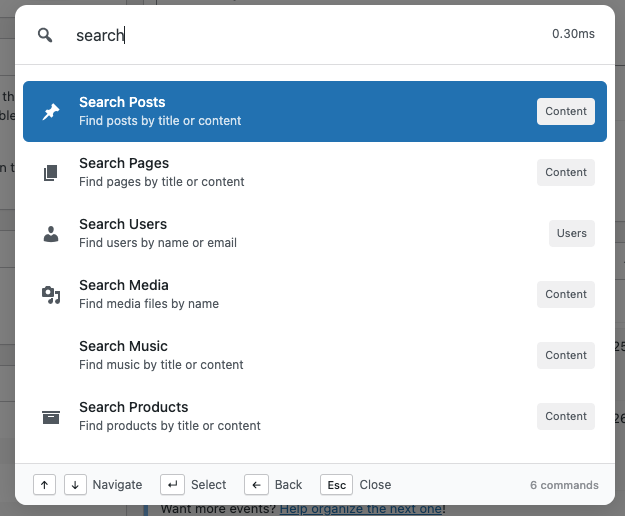The image size is (625, 516).
Task: Click the 'Find music by title or content' text
Action: (161, 365)
